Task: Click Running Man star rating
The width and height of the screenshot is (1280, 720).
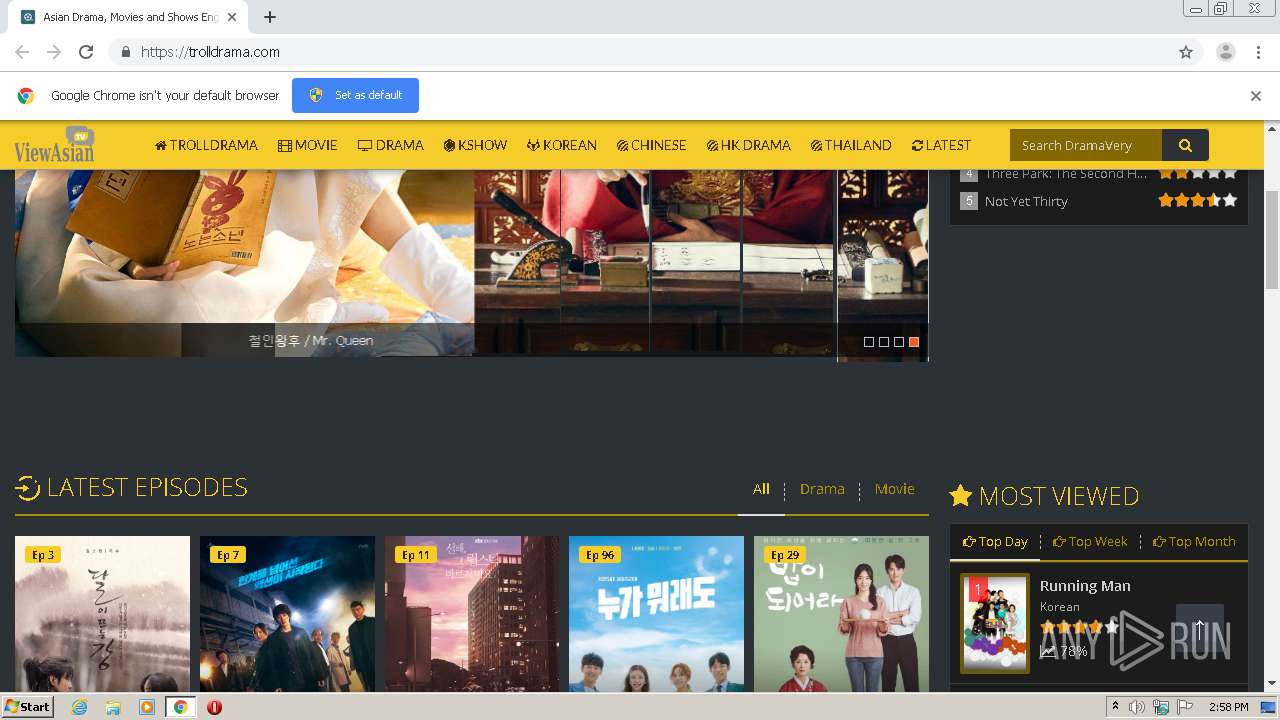Action: pos(1079,627)
